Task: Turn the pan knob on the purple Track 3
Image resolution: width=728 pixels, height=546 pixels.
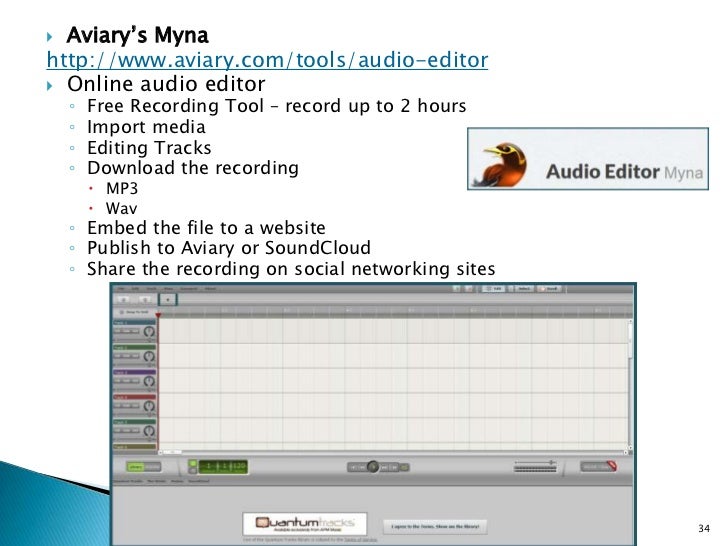Action: (149, 381)
